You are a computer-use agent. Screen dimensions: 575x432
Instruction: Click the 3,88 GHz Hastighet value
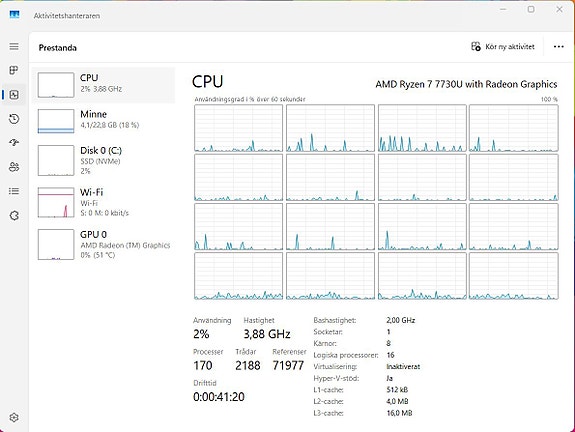tap(267, 334)
